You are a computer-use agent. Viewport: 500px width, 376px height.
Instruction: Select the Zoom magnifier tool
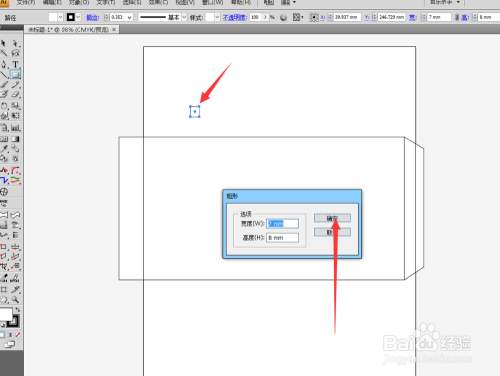pos(15,299)
